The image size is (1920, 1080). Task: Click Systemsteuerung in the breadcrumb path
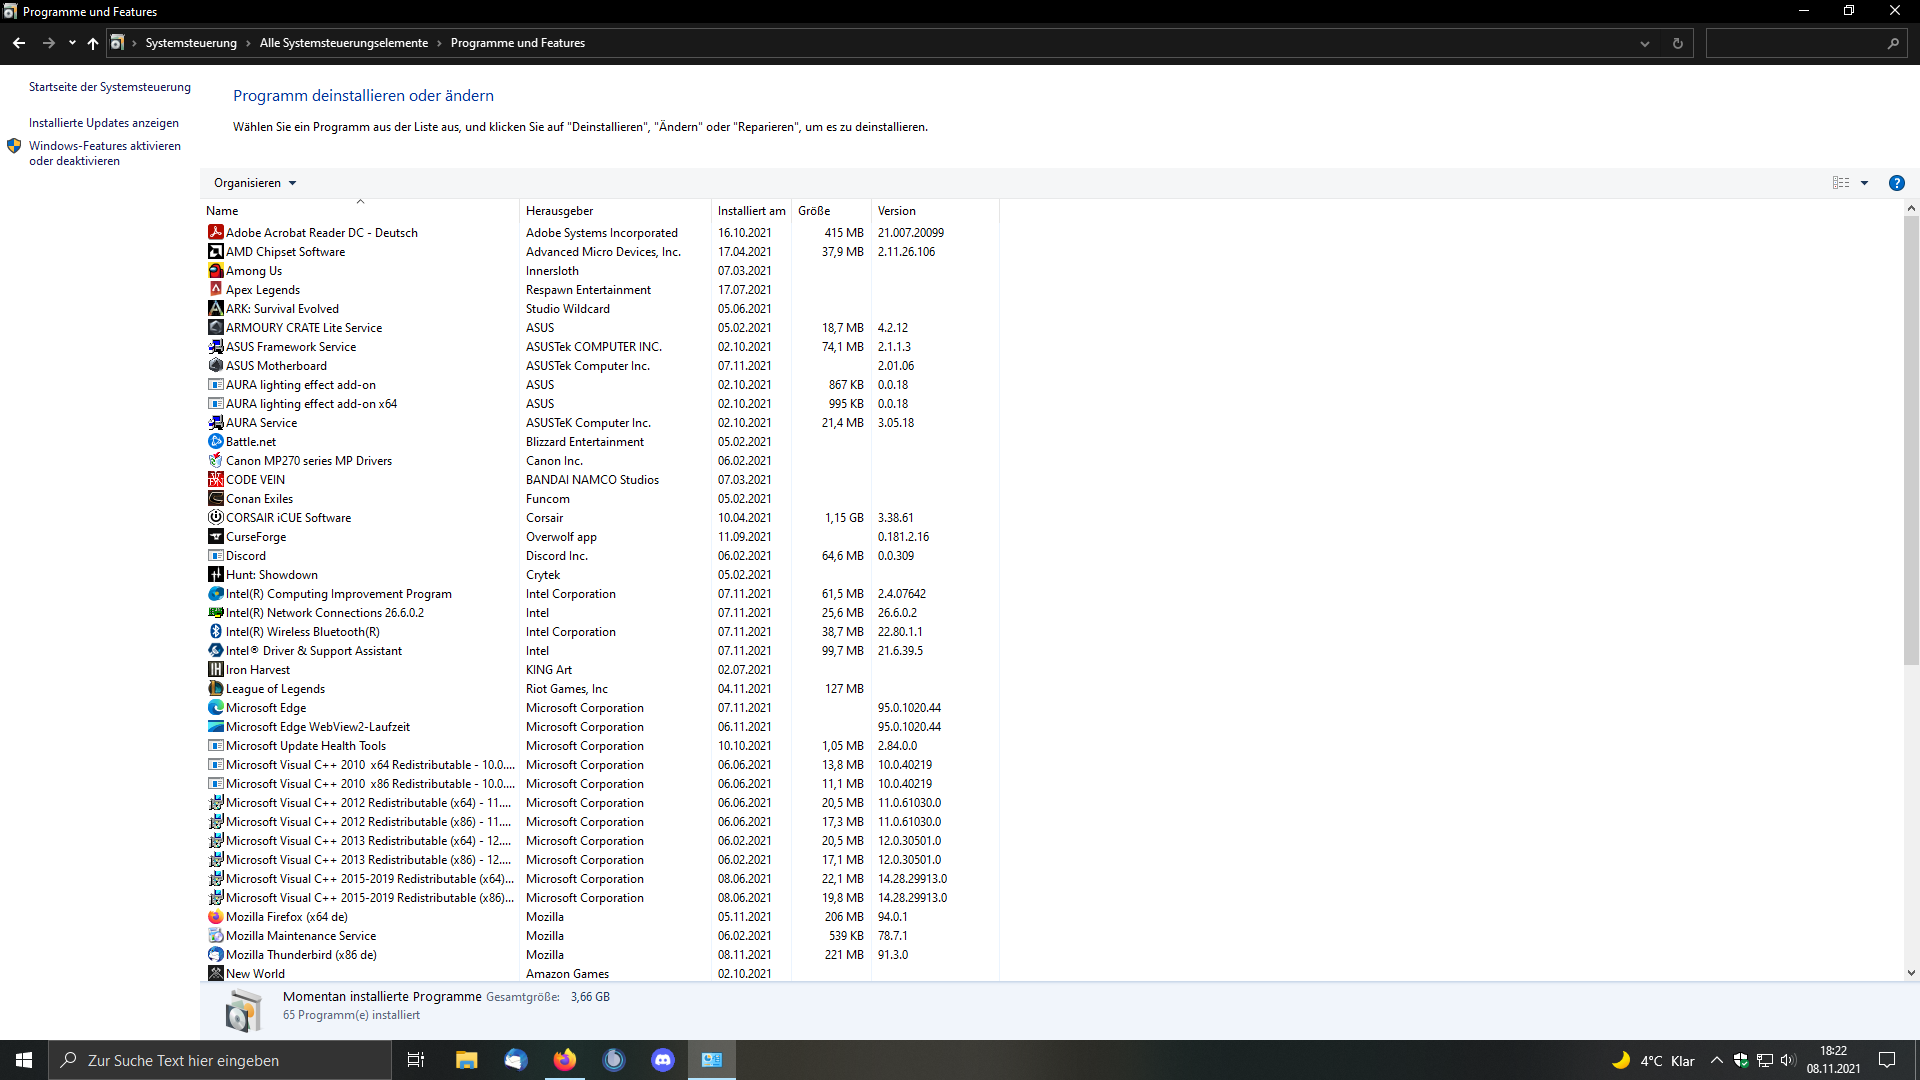tap(191, 43)
